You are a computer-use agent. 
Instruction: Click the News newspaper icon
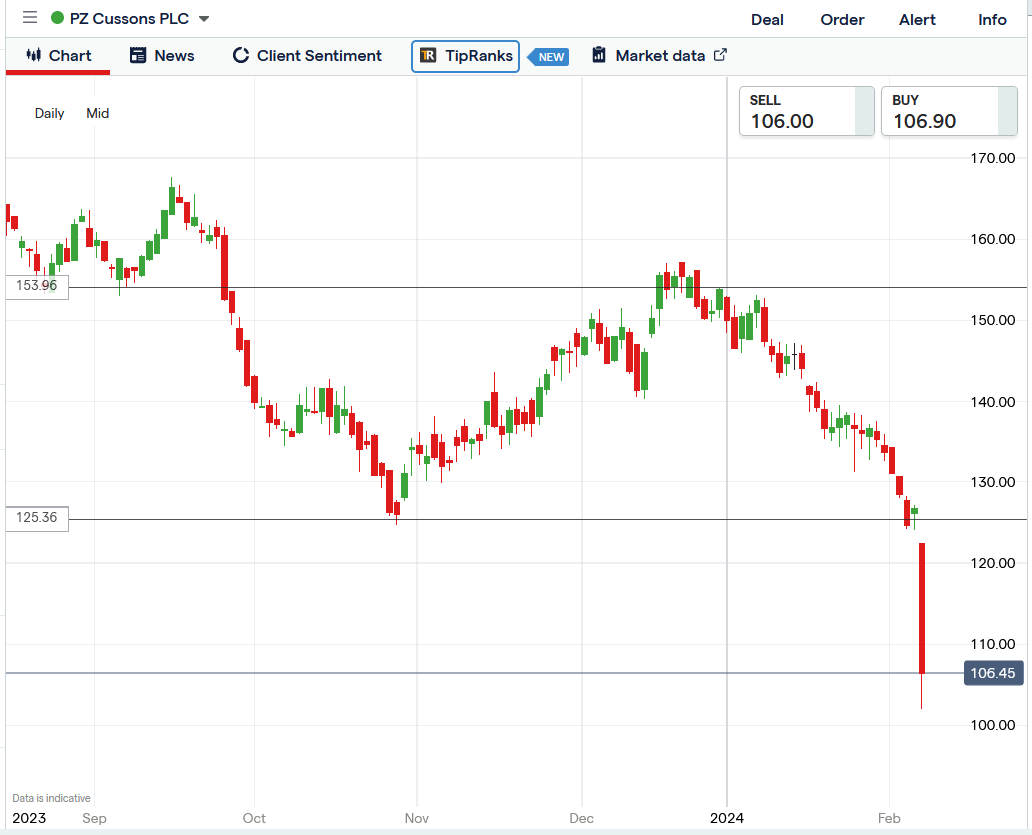tap(138, 55)
